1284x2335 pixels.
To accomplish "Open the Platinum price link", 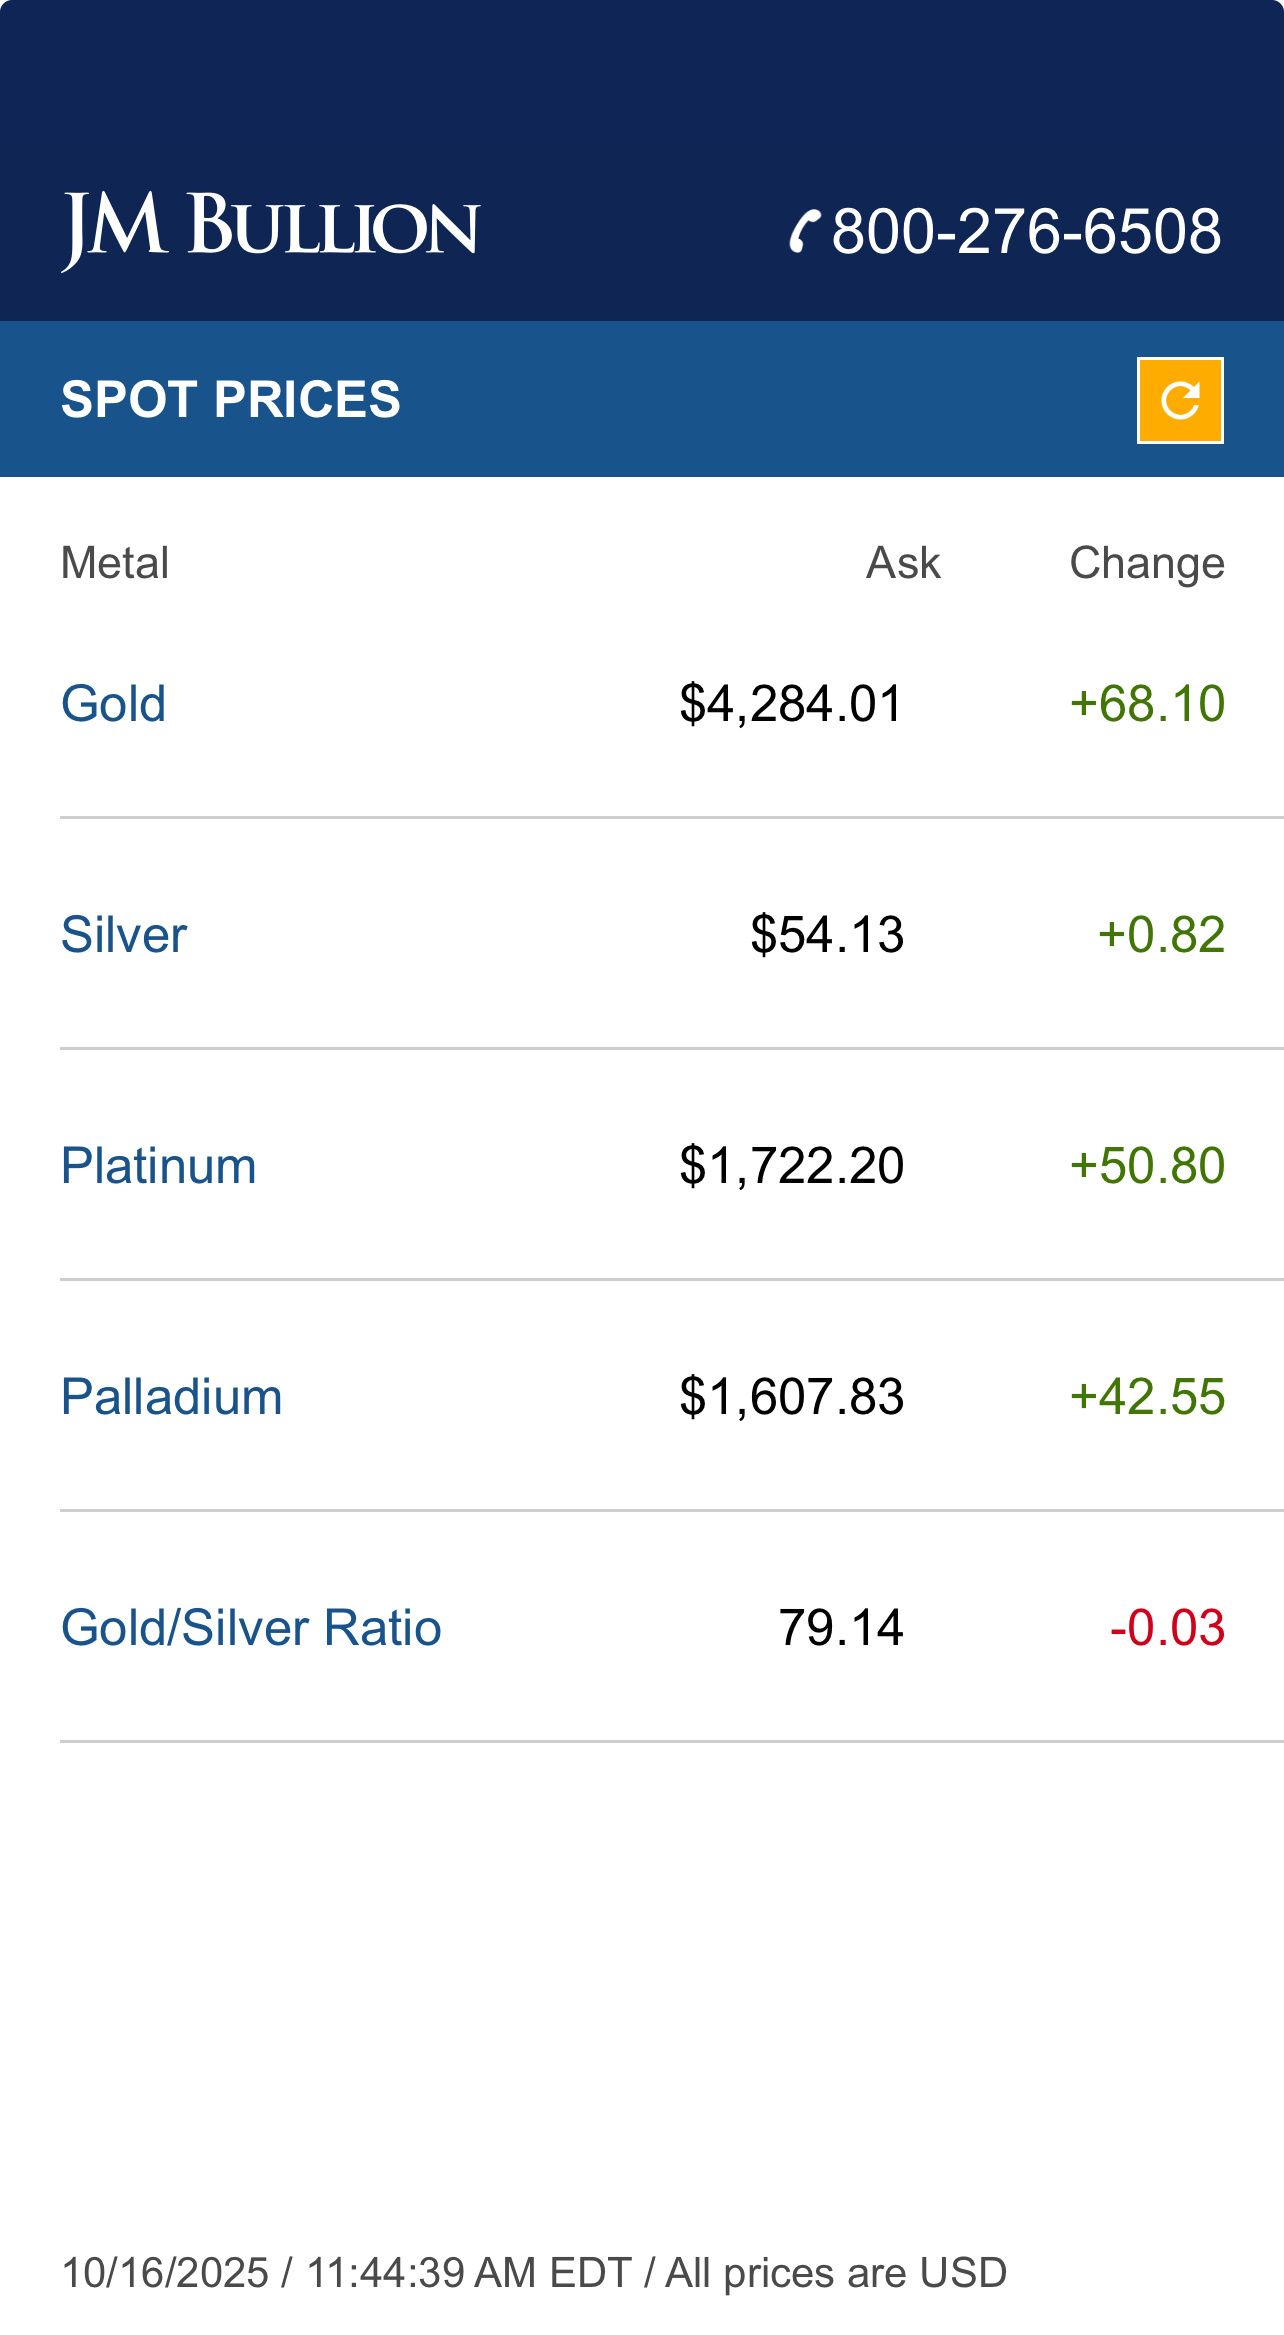I will [x=158, y=1165].
